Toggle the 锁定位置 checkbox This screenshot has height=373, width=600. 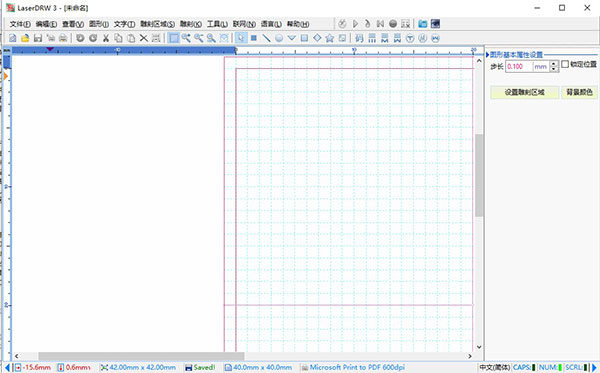565,64
